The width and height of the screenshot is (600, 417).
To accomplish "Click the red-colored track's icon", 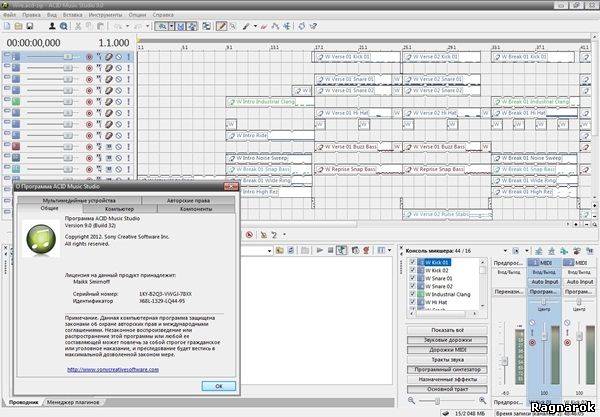I will pyautogui.click(x=16, y=146).
